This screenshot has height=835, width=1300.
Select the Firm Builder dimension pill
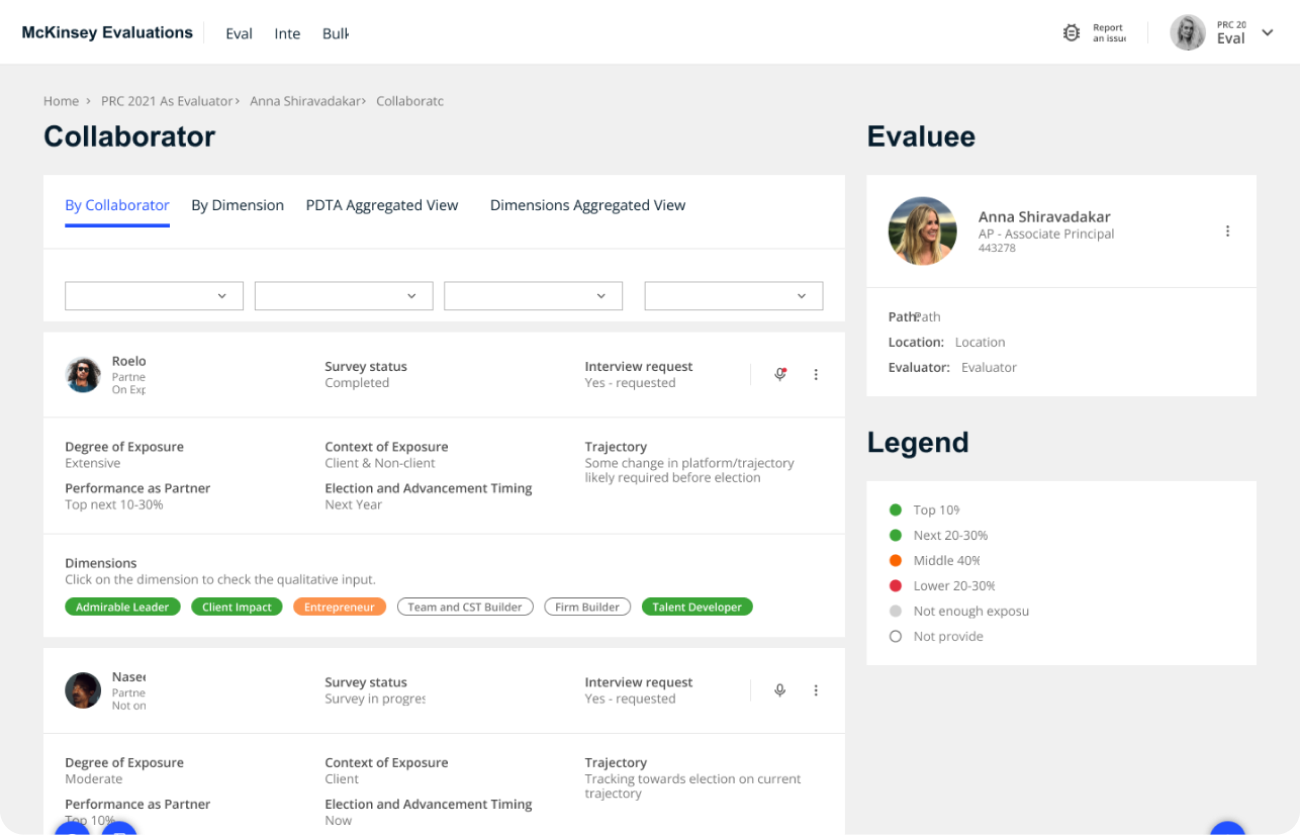click(x=587, y=607)
